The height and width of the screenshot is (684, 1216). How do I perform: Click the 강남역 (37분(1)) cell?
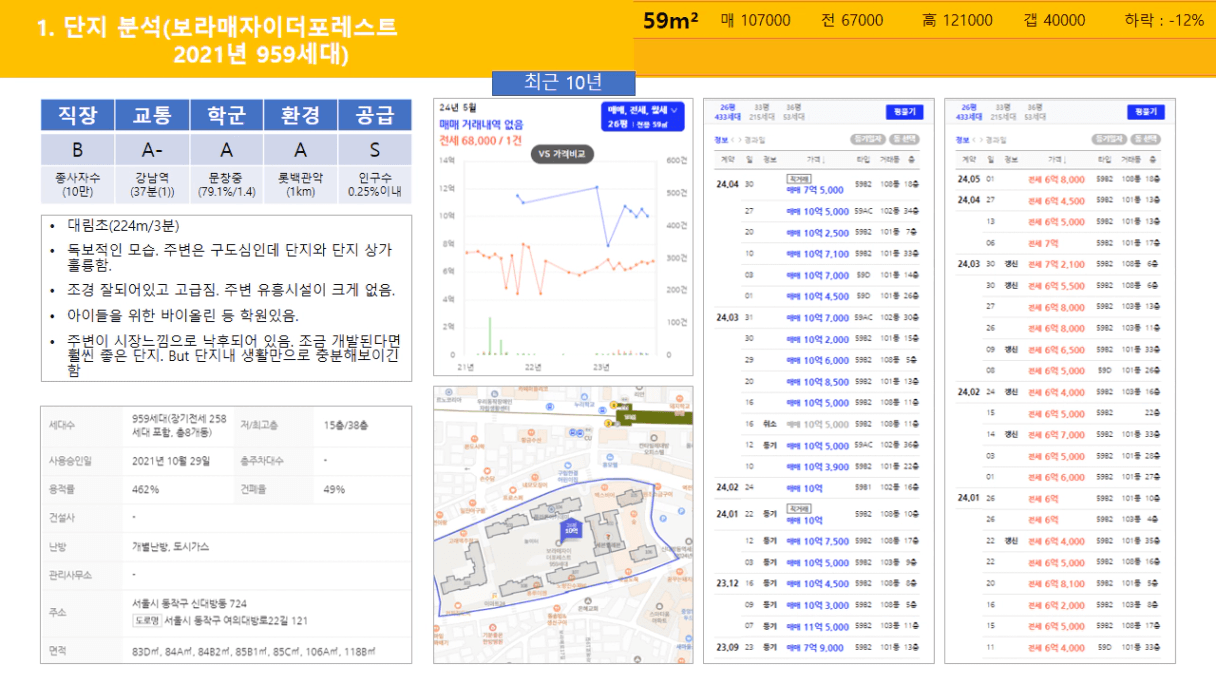(x=152, y=185)
